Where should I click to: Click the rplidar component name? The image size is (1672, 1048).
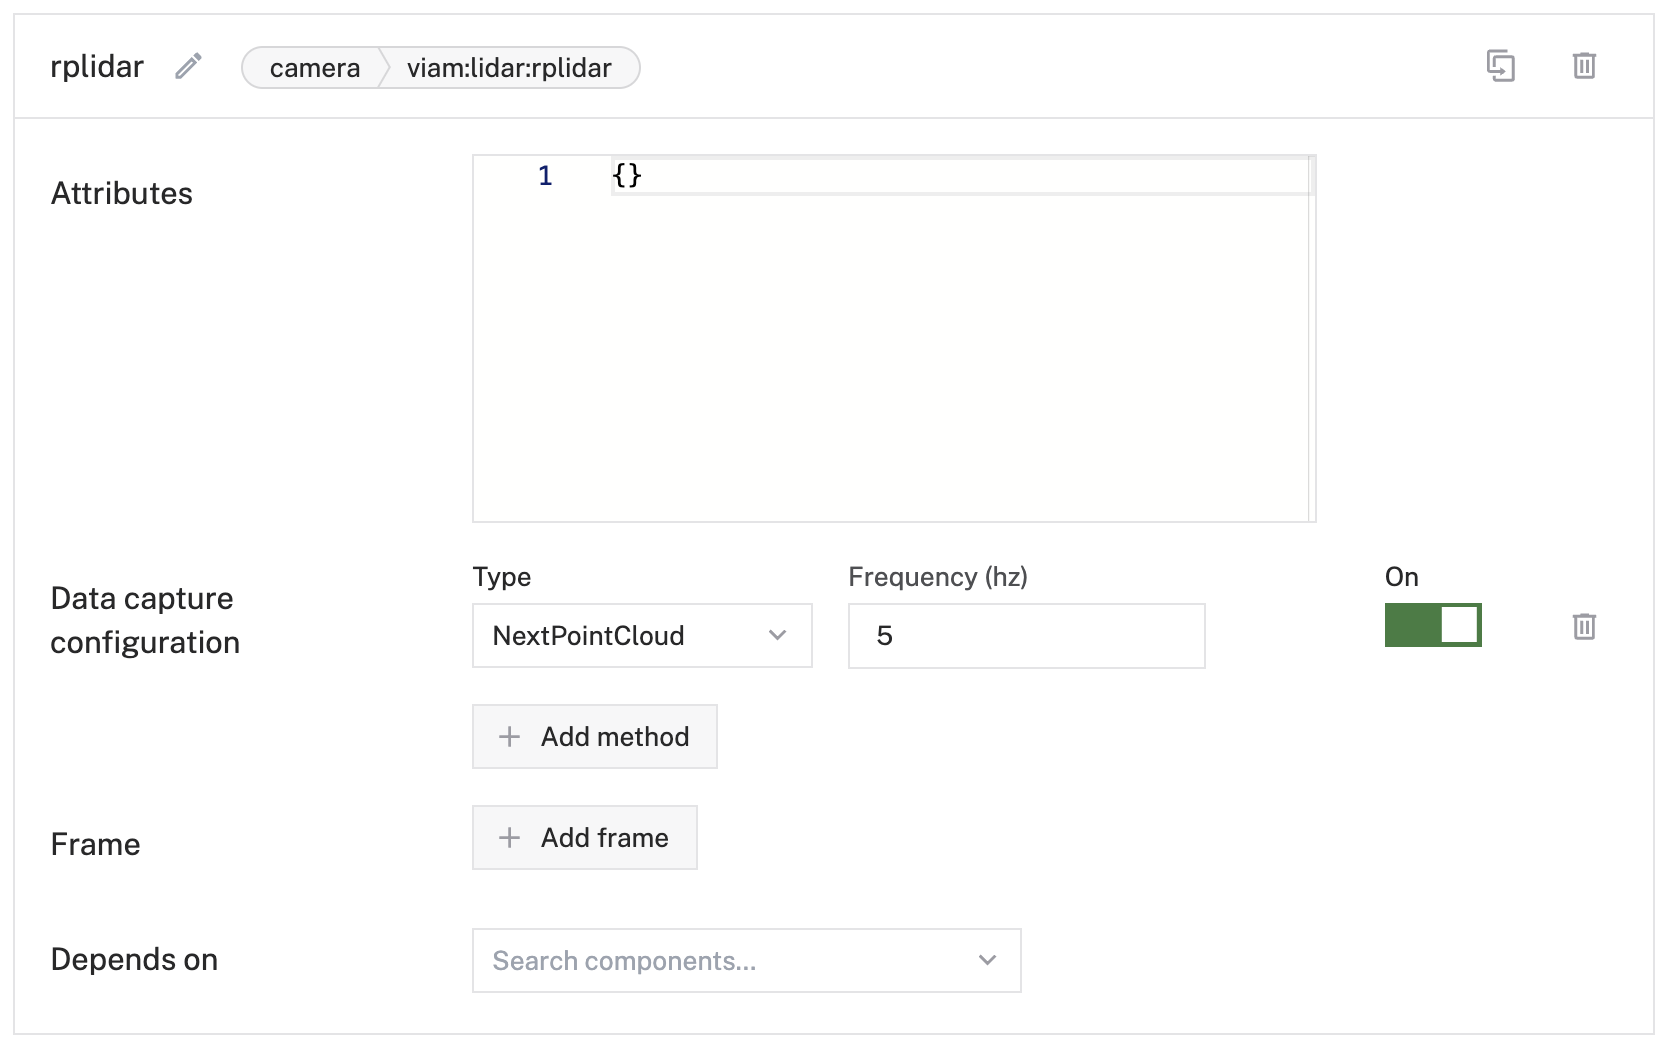coord(97,66)
